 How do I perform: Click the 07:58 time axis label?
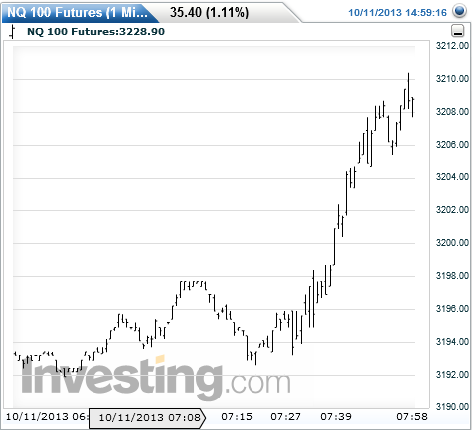coord(412,417)
